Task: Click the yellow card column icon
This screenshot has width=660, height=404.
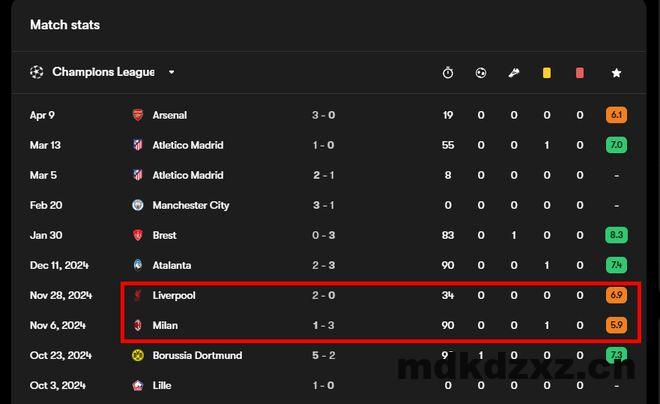Action: coord(546,73)
